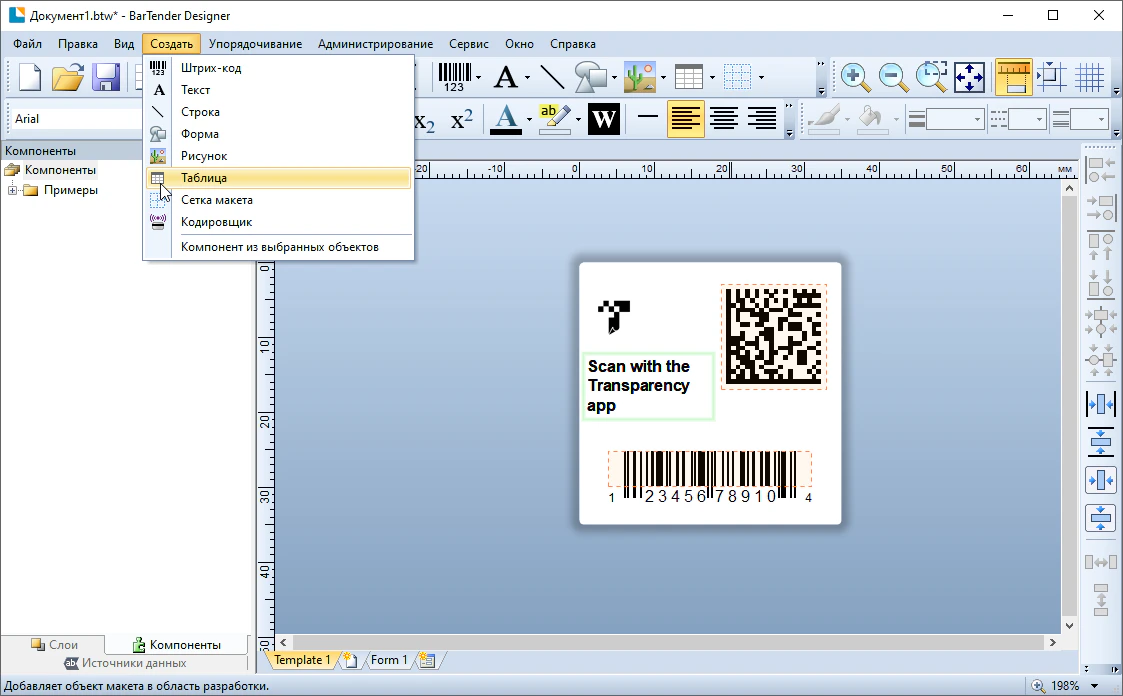Click the zoom out magnifier icon

point(892,77)
